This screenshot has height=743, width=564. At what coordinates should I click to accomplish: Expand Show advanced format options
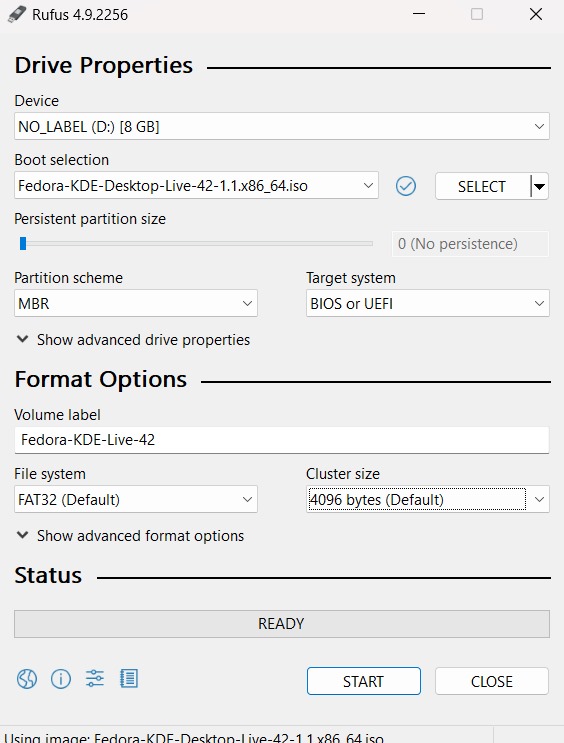pyautogui.click(x=130, y=535)
